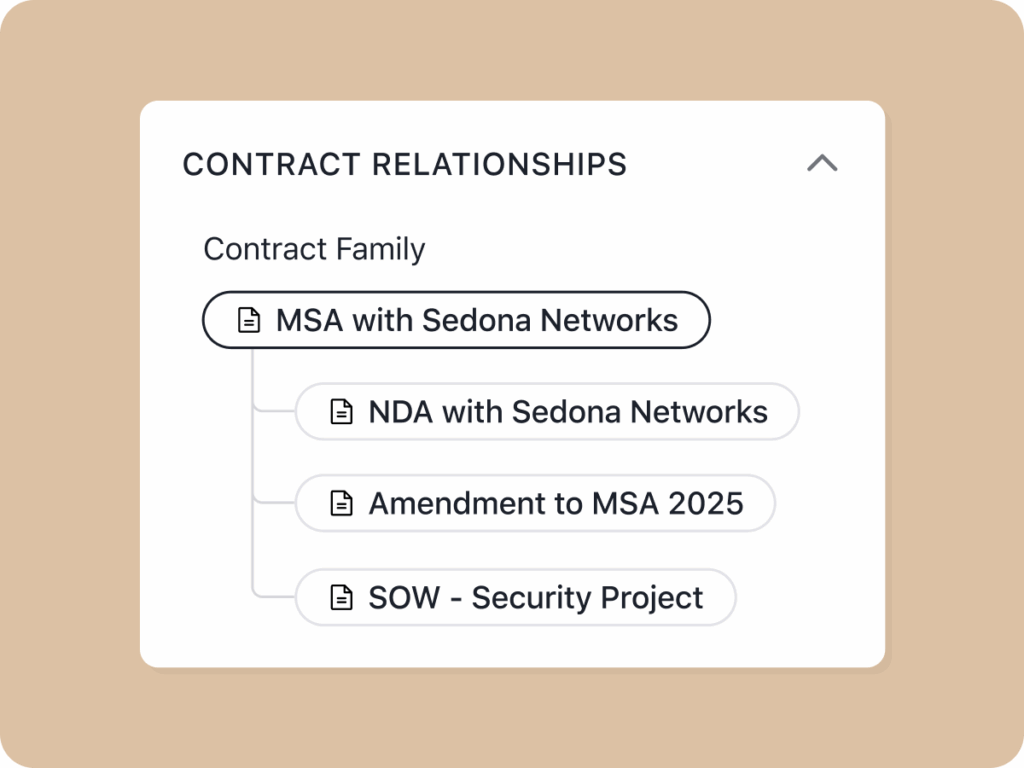Viewport: 1024px width, 768px height.
Task: Select SOW - Security Project from the family tree
Action: 515,597
